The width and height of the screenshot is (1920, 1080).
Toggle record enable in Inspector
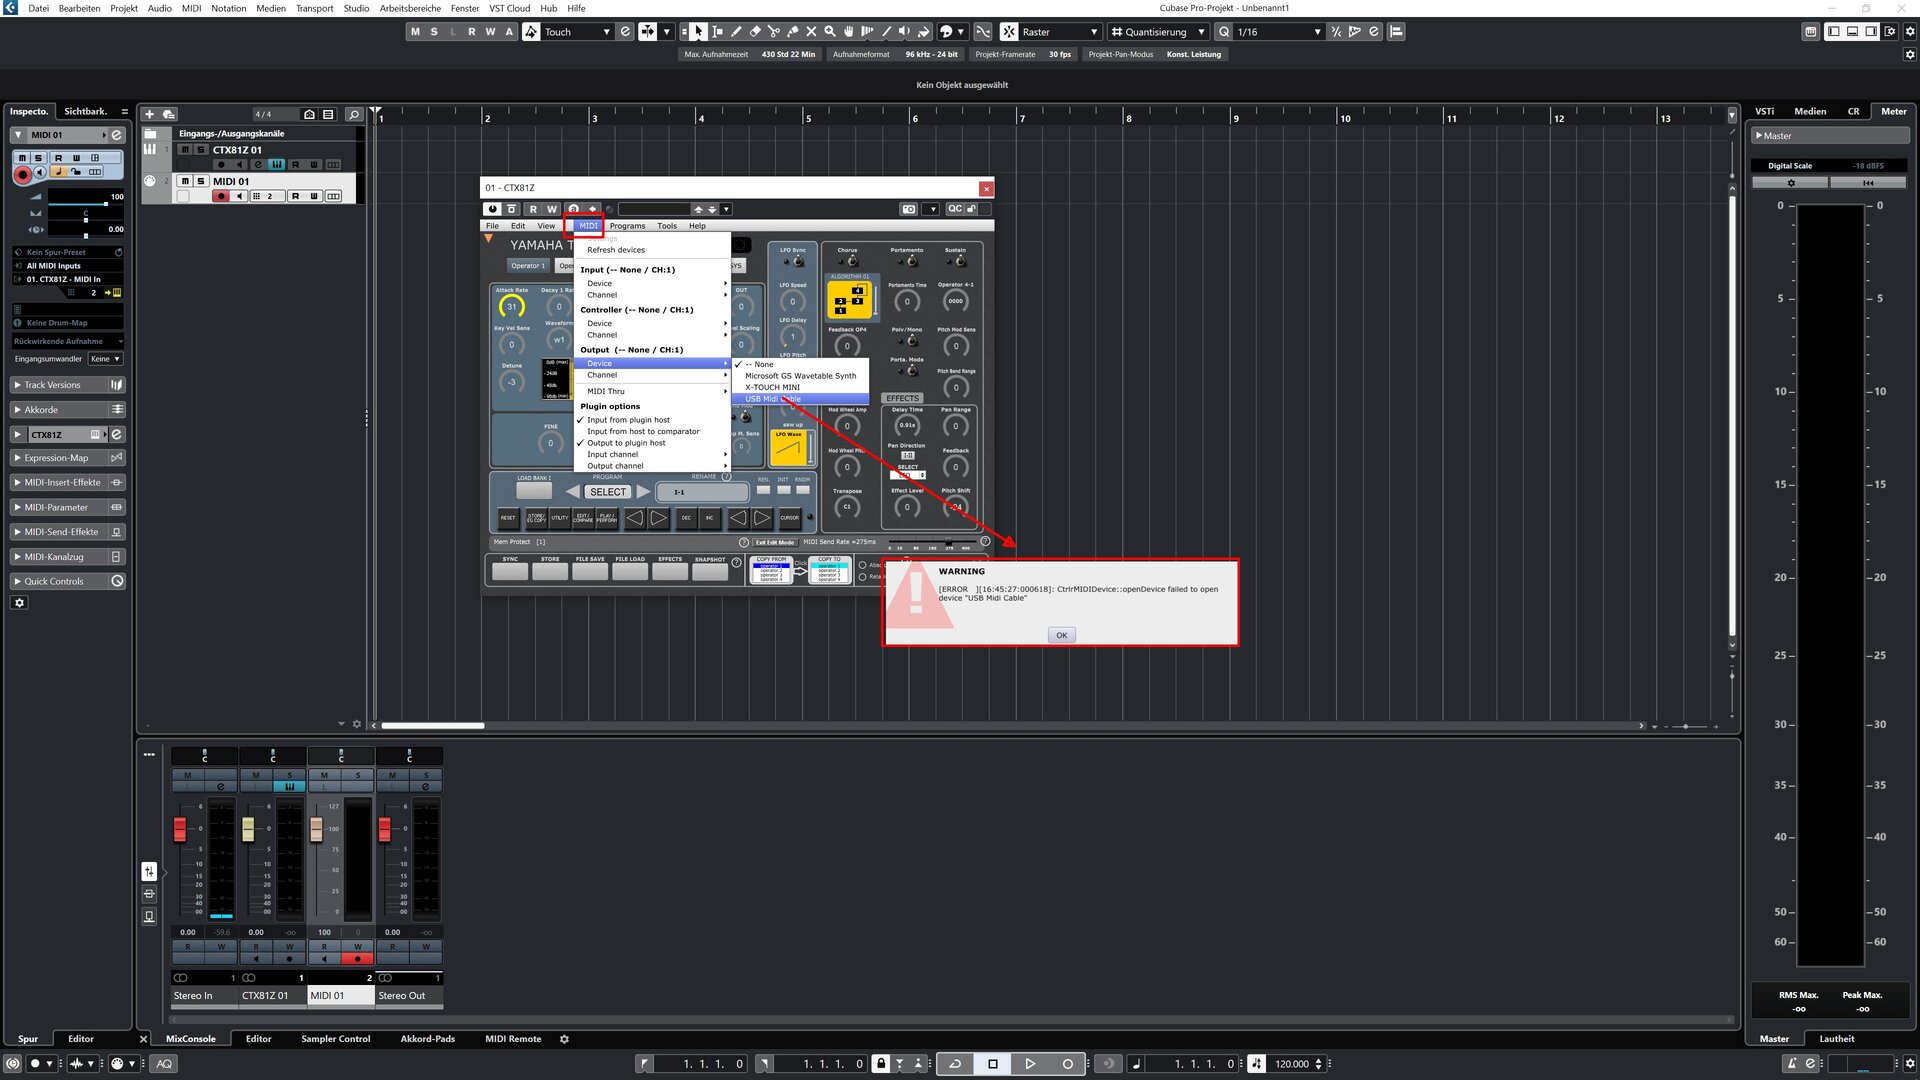click(x=22, y=174)
